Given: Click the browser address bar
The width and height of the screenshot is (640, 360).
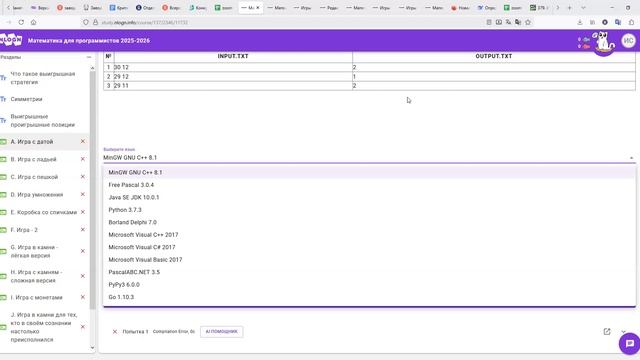Looking at the screenshot, I should pos(286,22).
